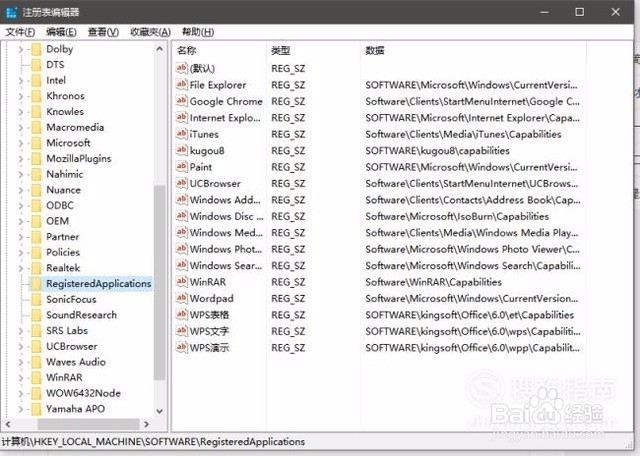Click the tree vertical scrollbar thumb
The width and height of the screenshot is (640, 456).
point(160,282)
